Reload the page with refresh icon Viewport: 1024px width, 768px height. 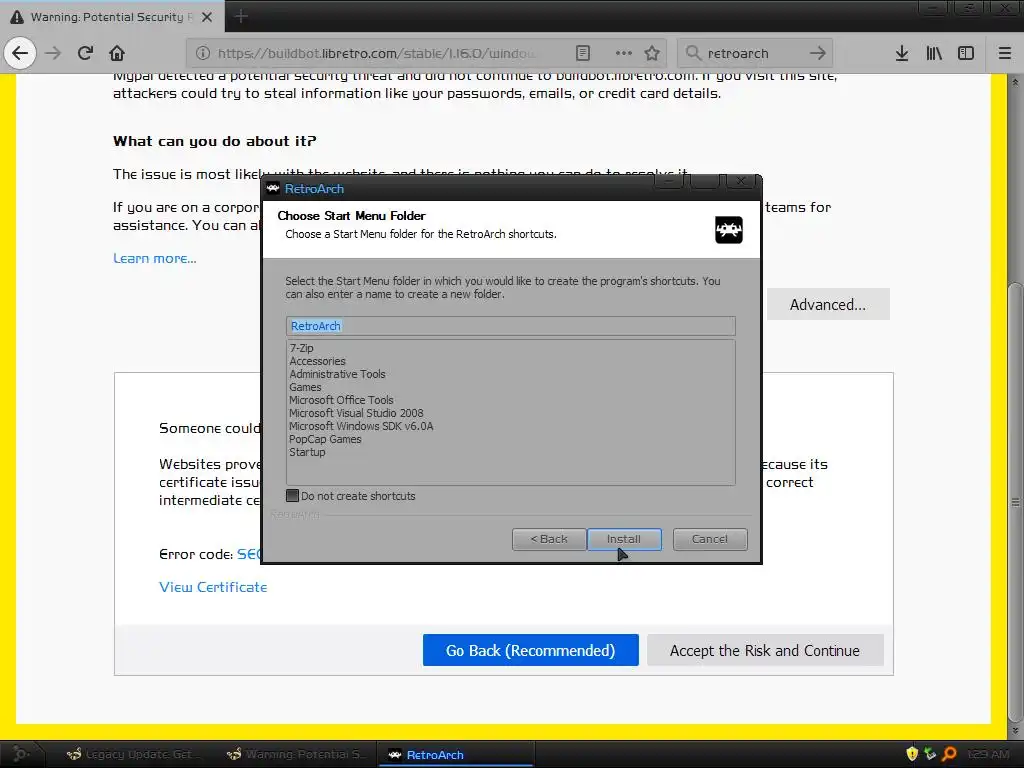tap(85, 53)
